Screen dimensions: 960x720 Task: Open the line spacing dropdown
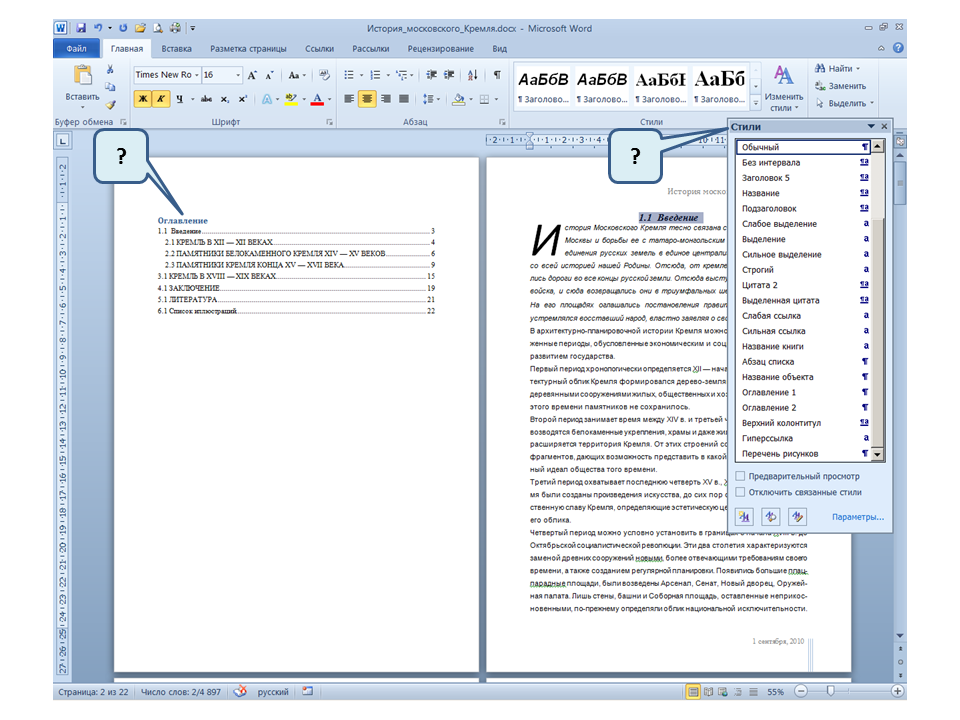coord(432,99)
